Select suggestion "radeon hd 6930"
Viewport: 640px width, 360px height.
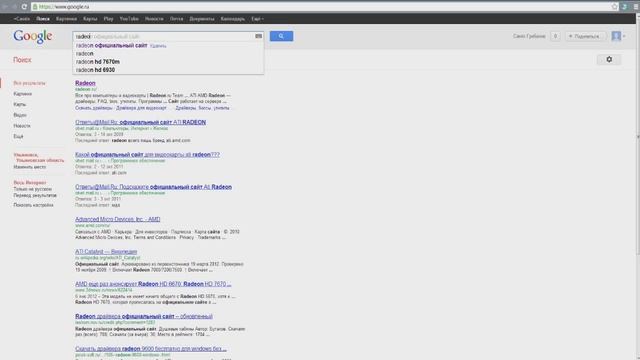tap(95, 70)
